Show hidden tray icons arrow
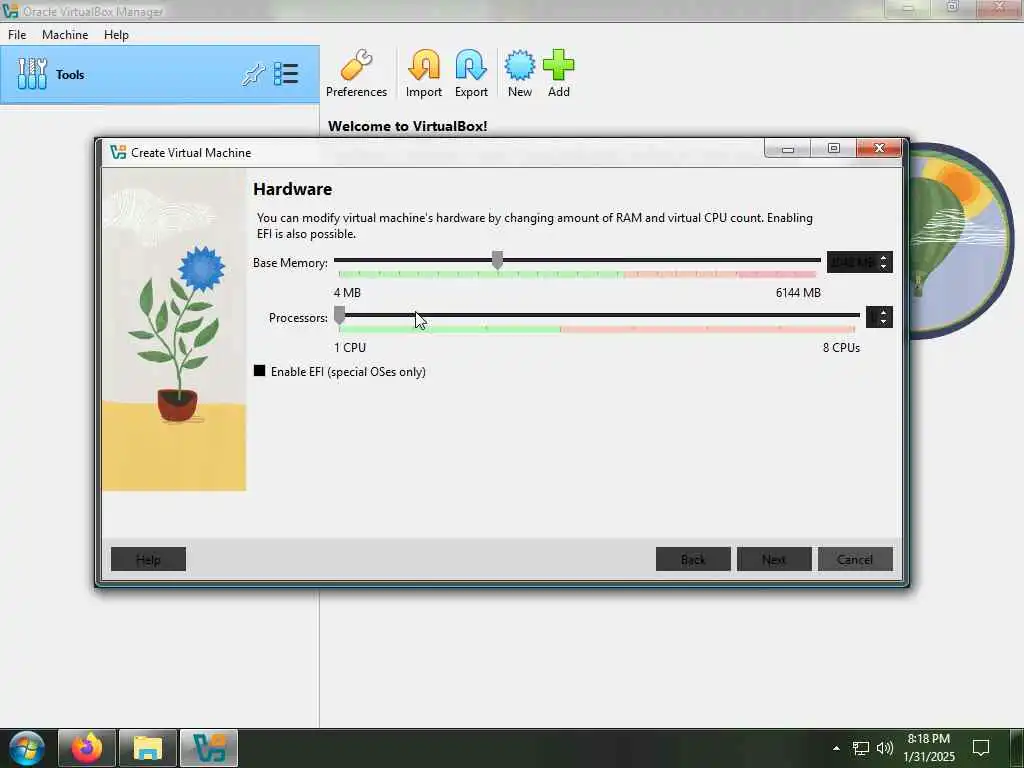 pos(837,748)
